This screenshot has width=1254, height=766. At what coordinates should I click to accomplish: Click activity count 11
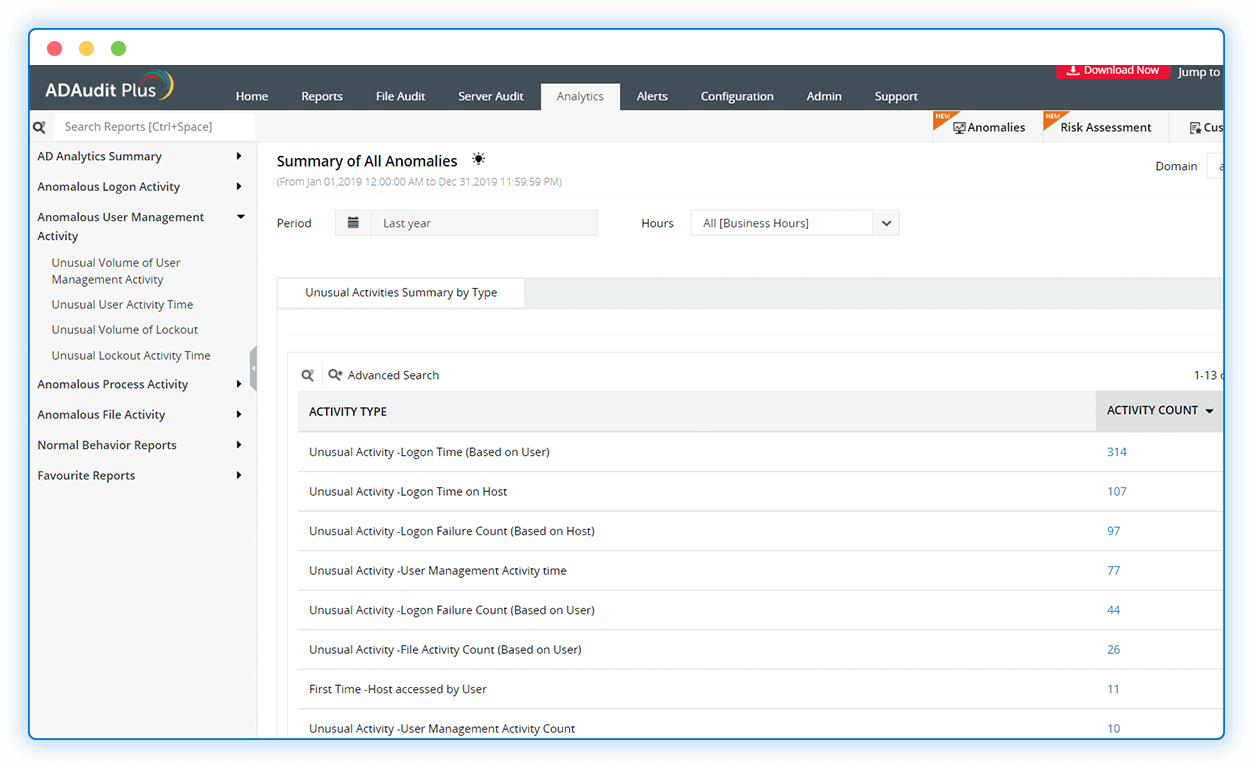coord(1113,689)
